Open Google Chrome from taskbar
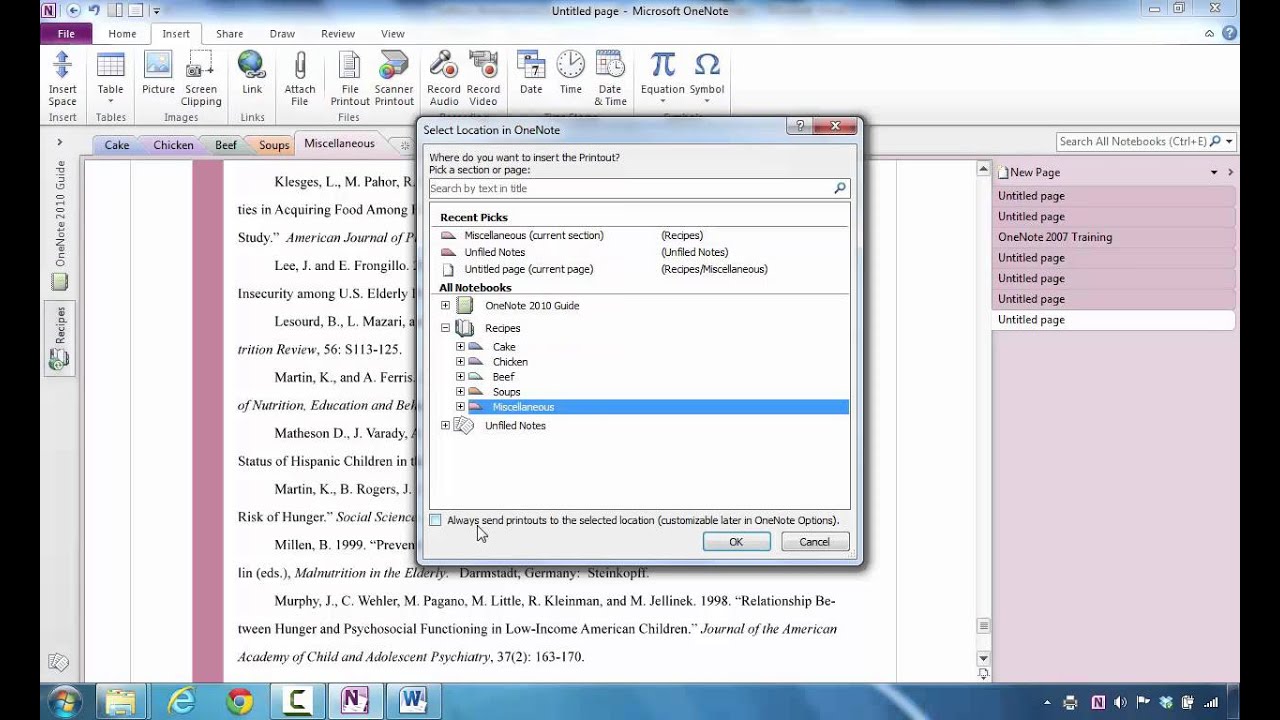 [240, 701]
